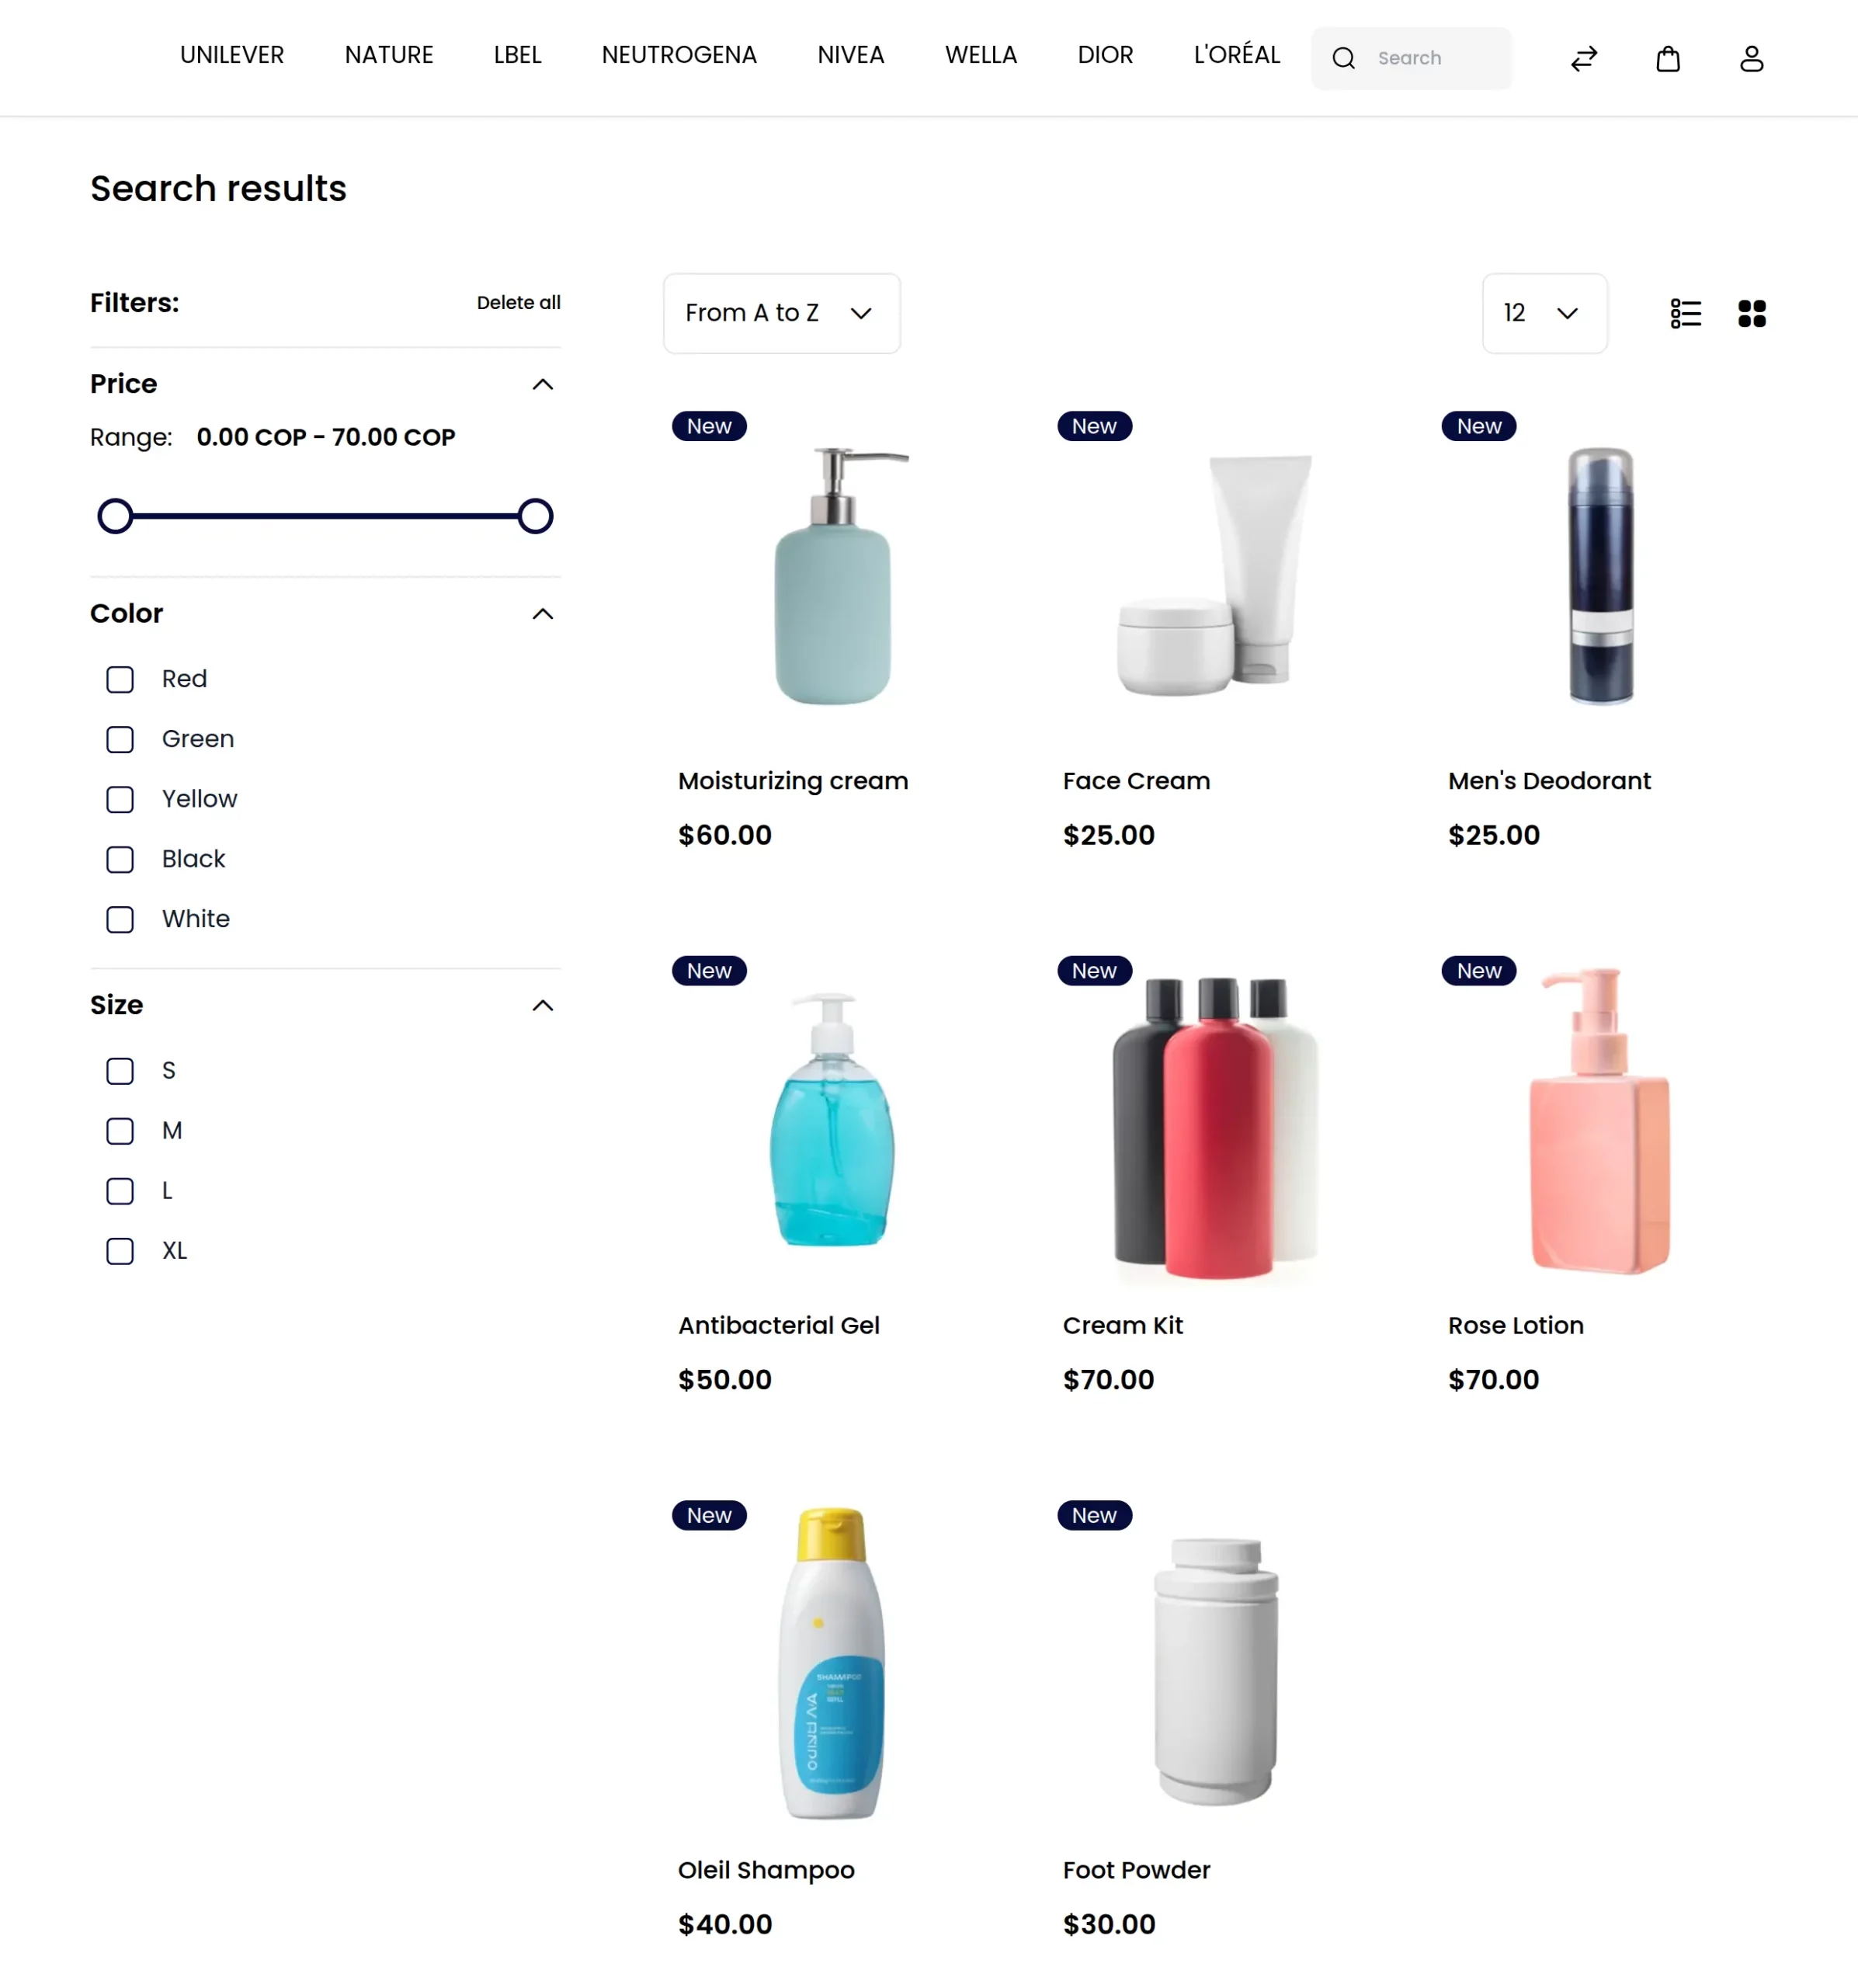Click New badge on Moisturizing cream
Viewport: 1858px width, 1988px height.
click(x=709, y=427)
